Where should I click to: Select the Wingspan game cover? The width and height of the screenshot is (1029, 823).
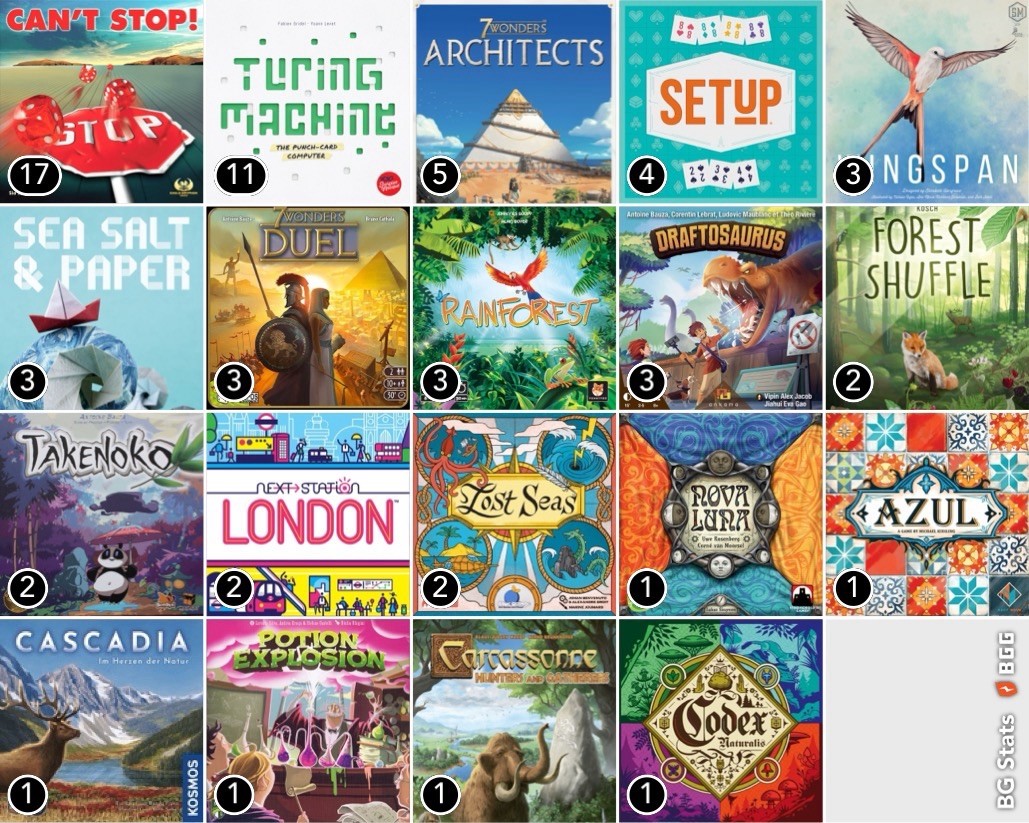pos(927,101)
